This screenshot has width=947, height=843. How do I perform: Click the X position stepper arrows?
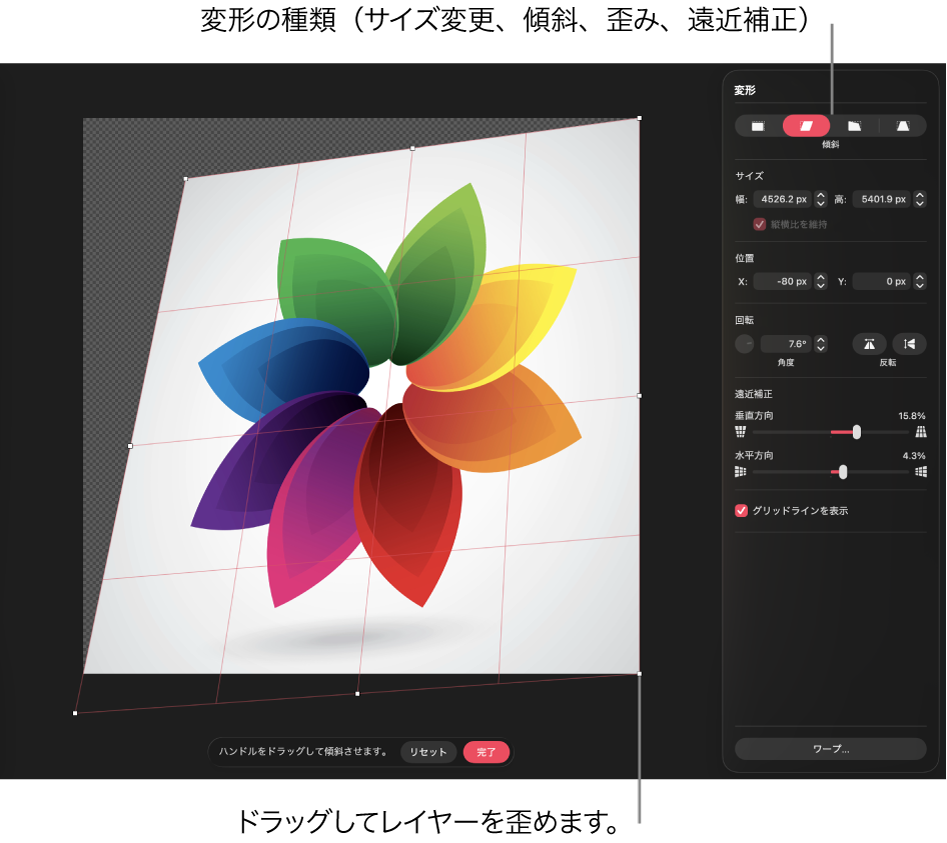(821, 281)
